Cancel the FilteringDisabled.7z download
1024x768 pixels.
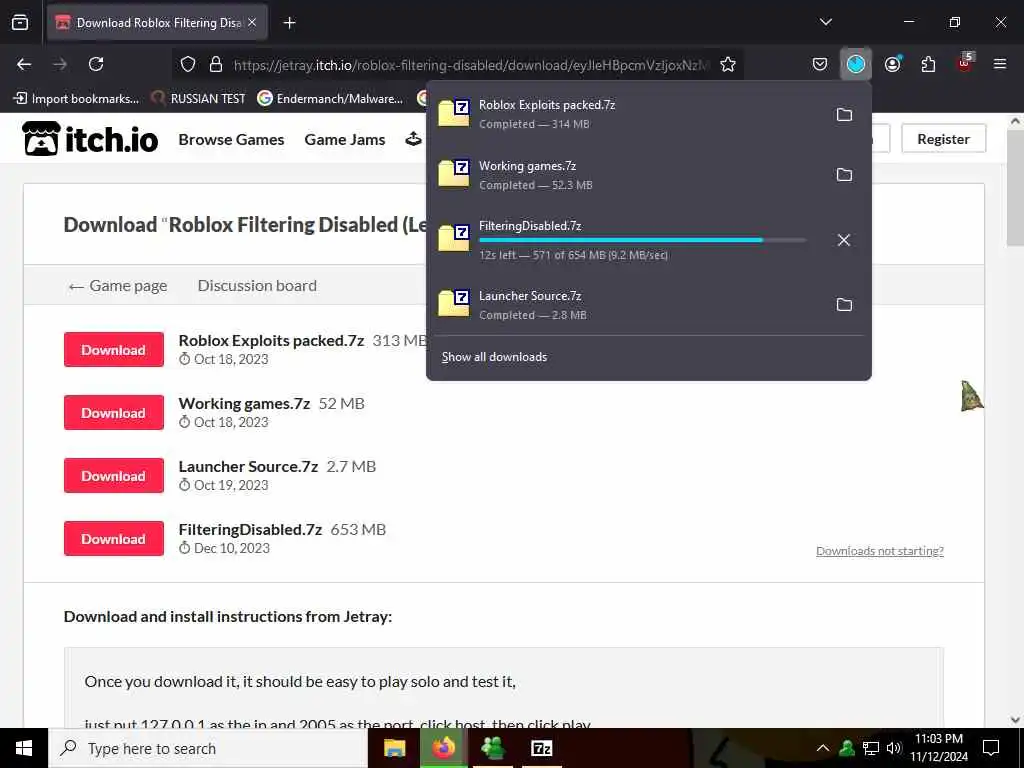pos(844,240)
